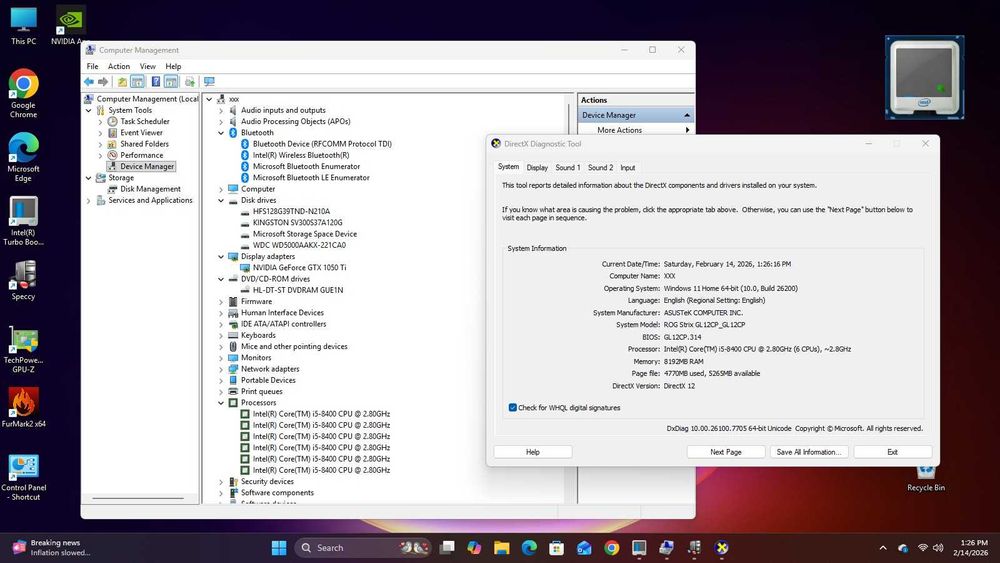This screenshot has width=1000, height=563.
Task: Open Google Chrome desktop shortcut
Action: click(23, 93)
